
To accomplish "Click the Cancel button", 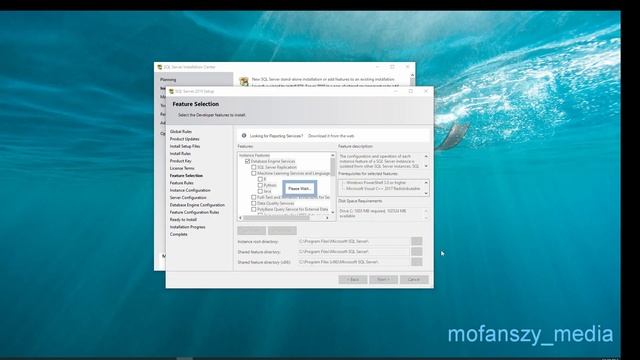I will point(414,280).
